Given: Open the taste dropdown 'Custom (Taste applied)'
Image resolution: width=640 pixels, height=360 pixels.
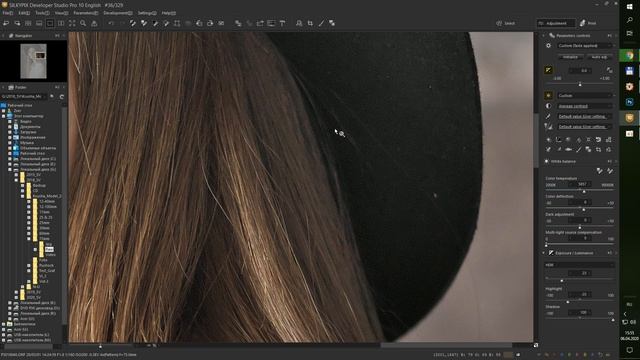Looking at the screenshot, I should [x=584, y=46].
